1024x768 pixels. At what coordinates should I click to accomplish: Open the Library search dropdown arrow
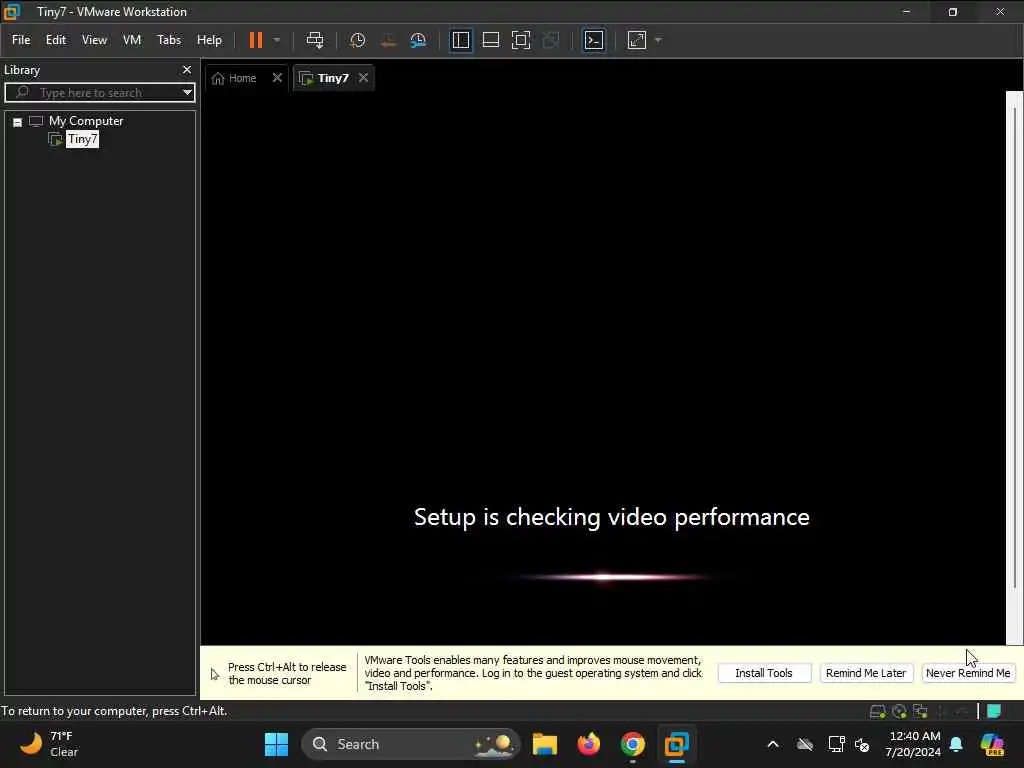coord(187,92)
